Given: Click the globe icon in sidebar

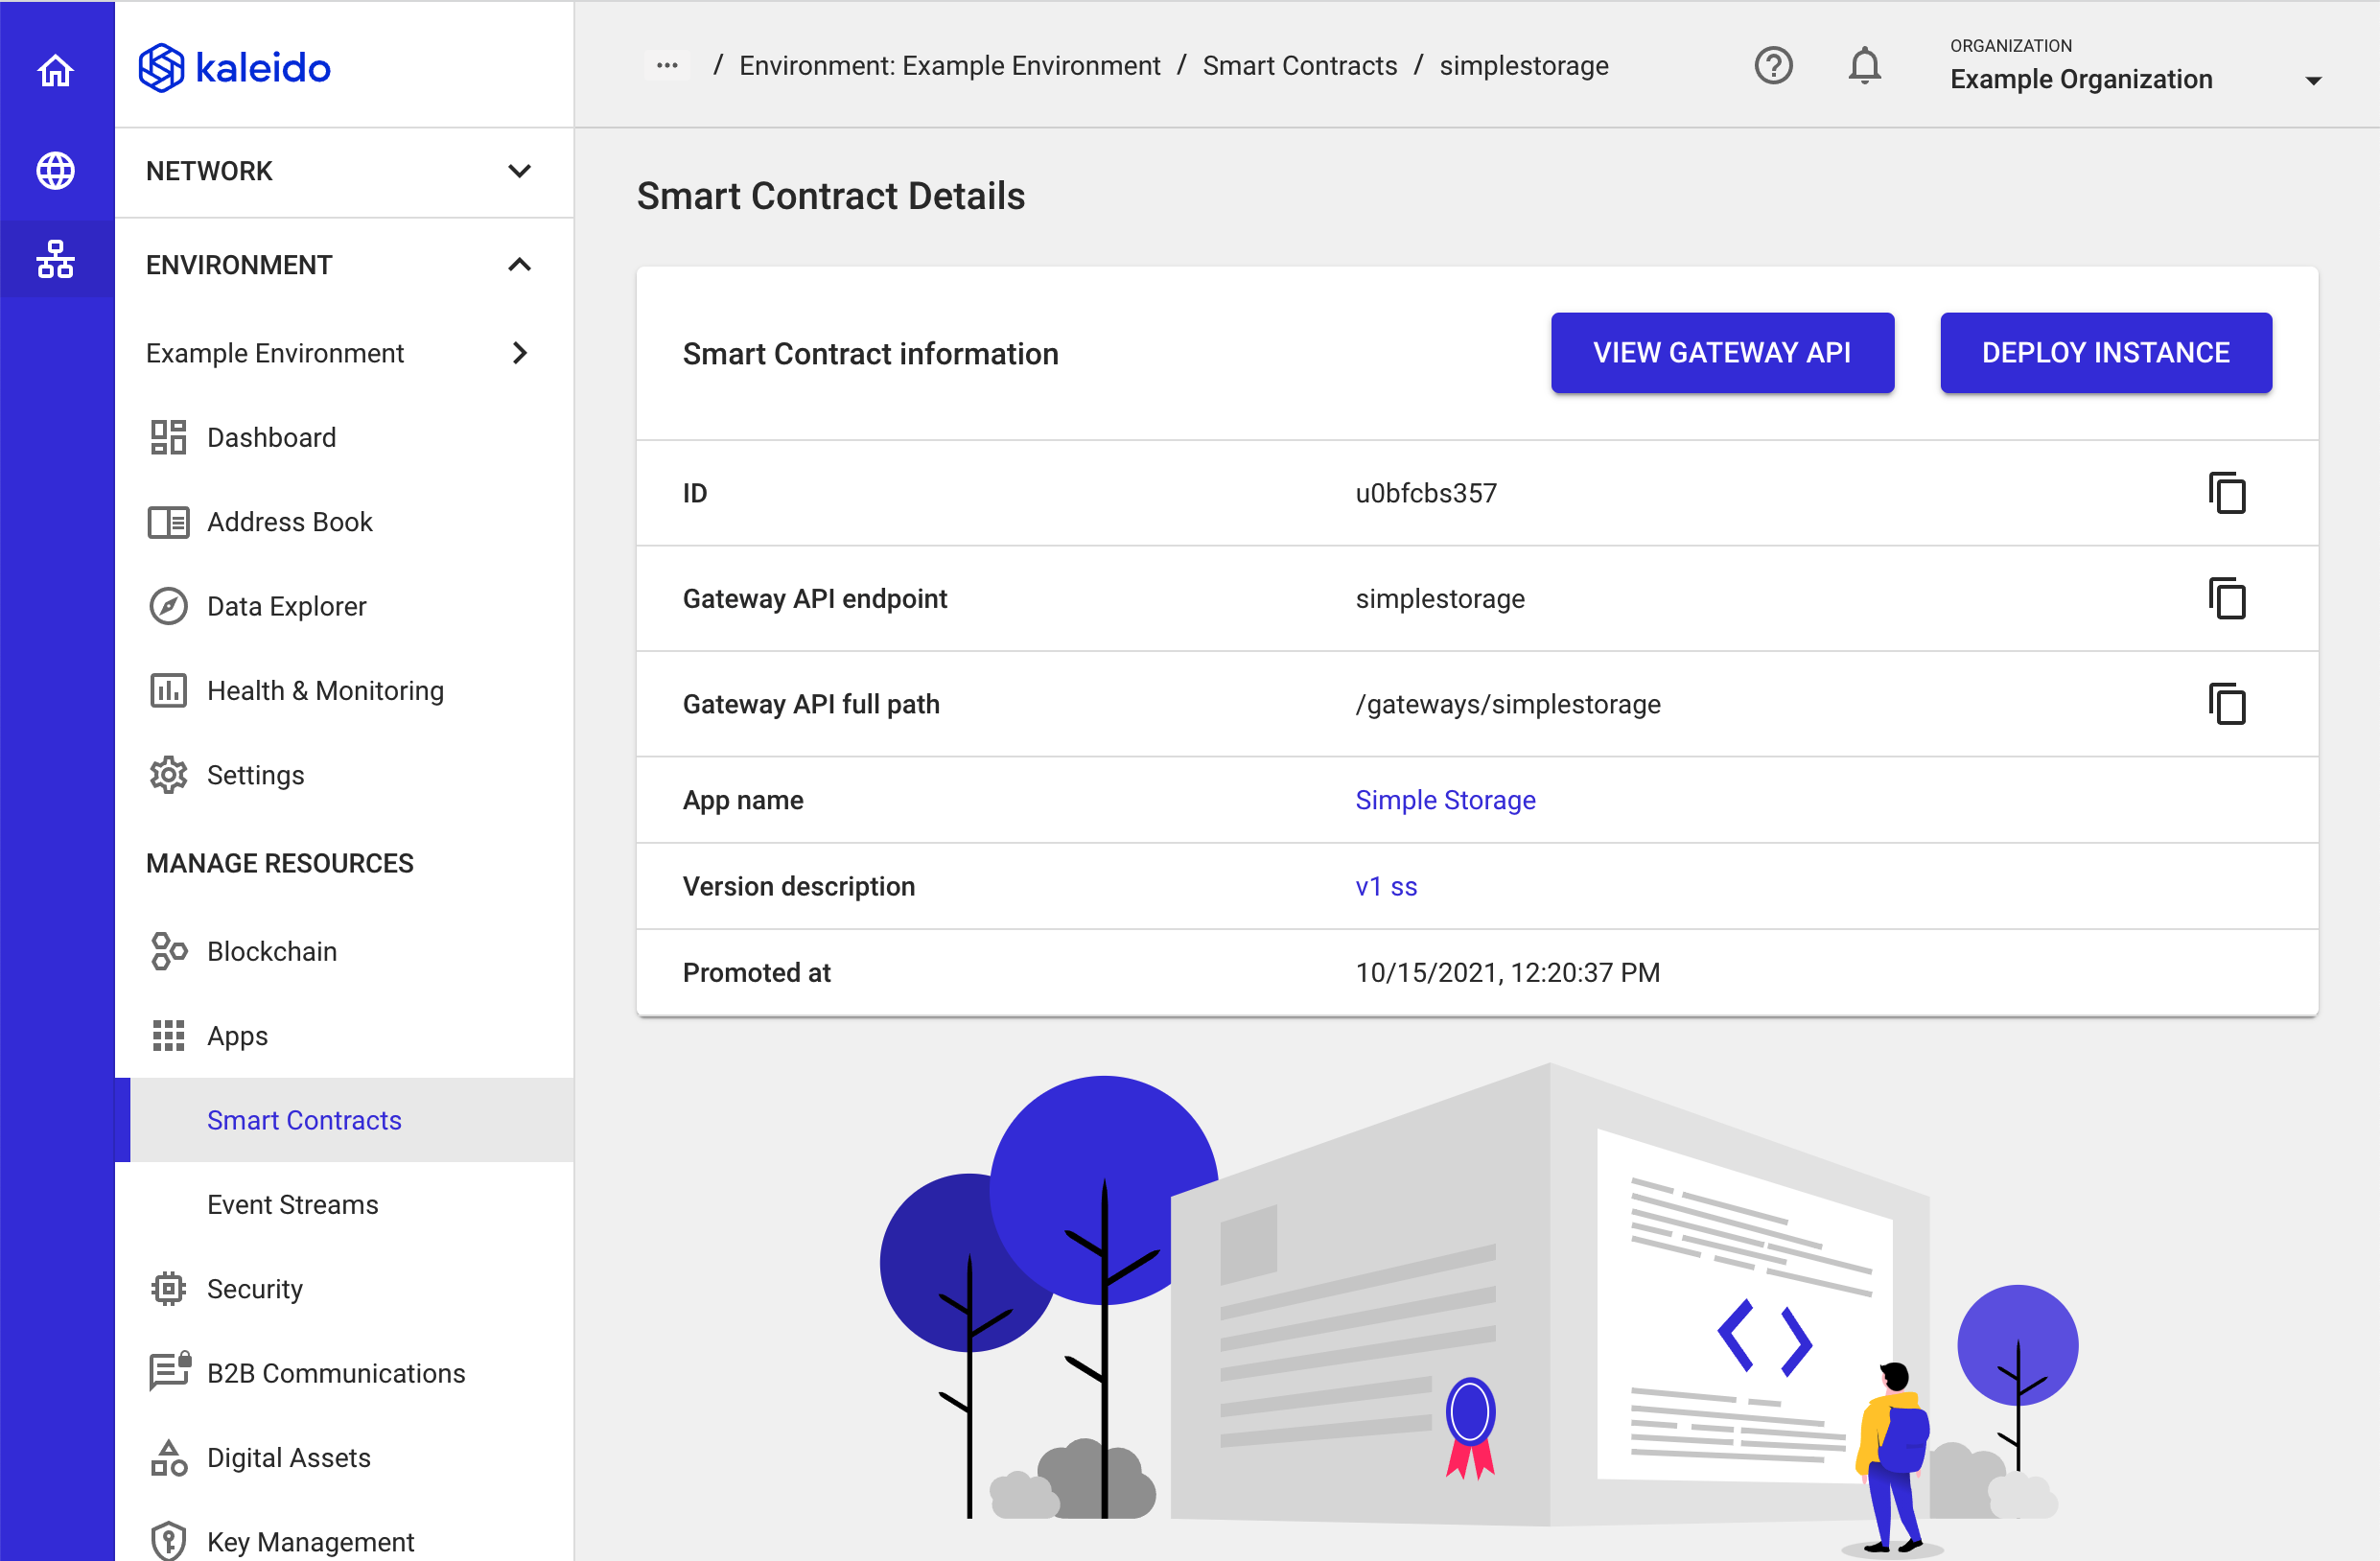Looking at the screenshot, I should [x=58, y=169].
